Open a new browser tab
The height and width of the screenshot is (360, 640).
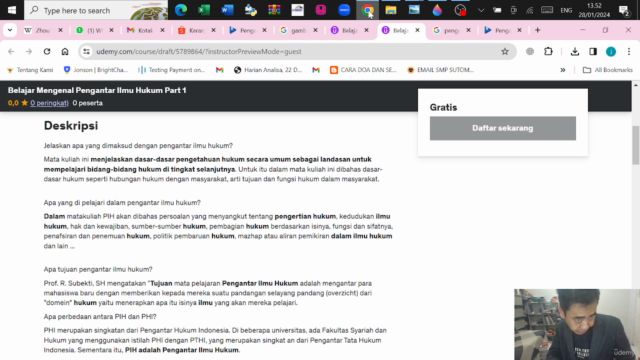point(538,30)
